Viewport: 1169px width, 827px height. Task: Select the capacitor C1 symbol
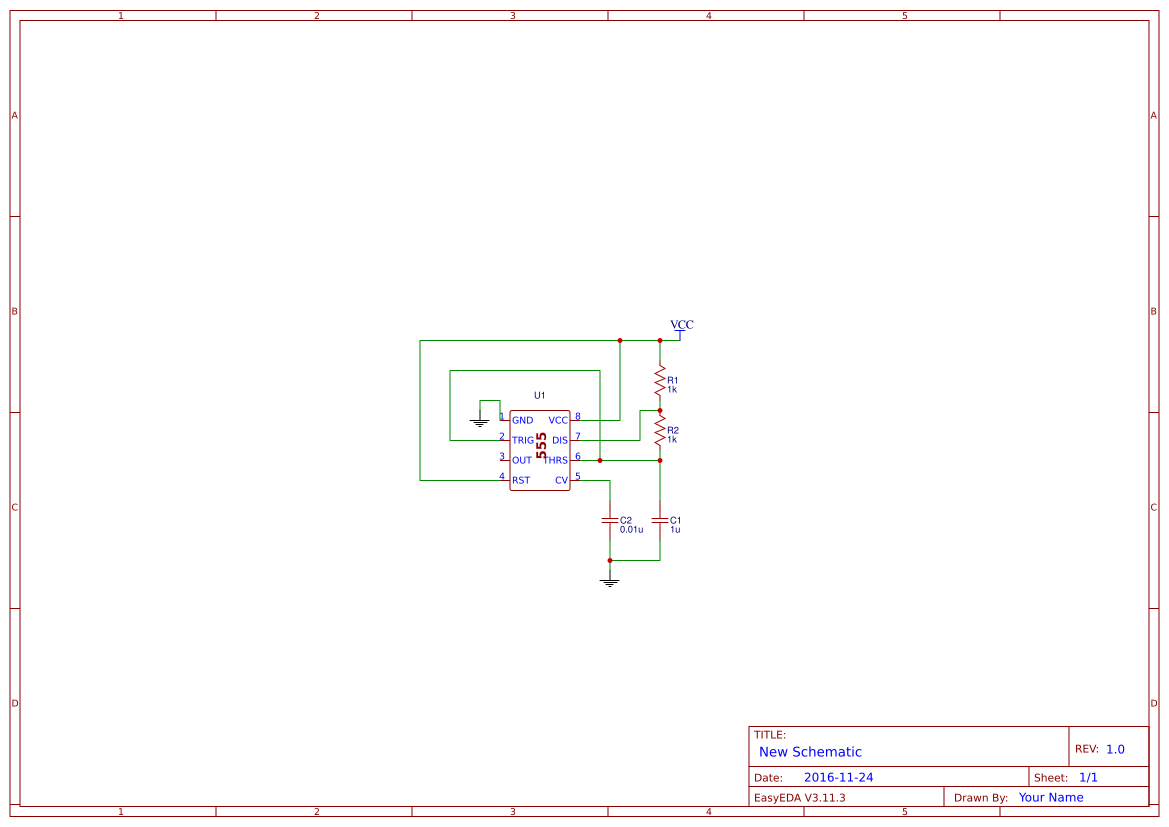tap(660, 521)
